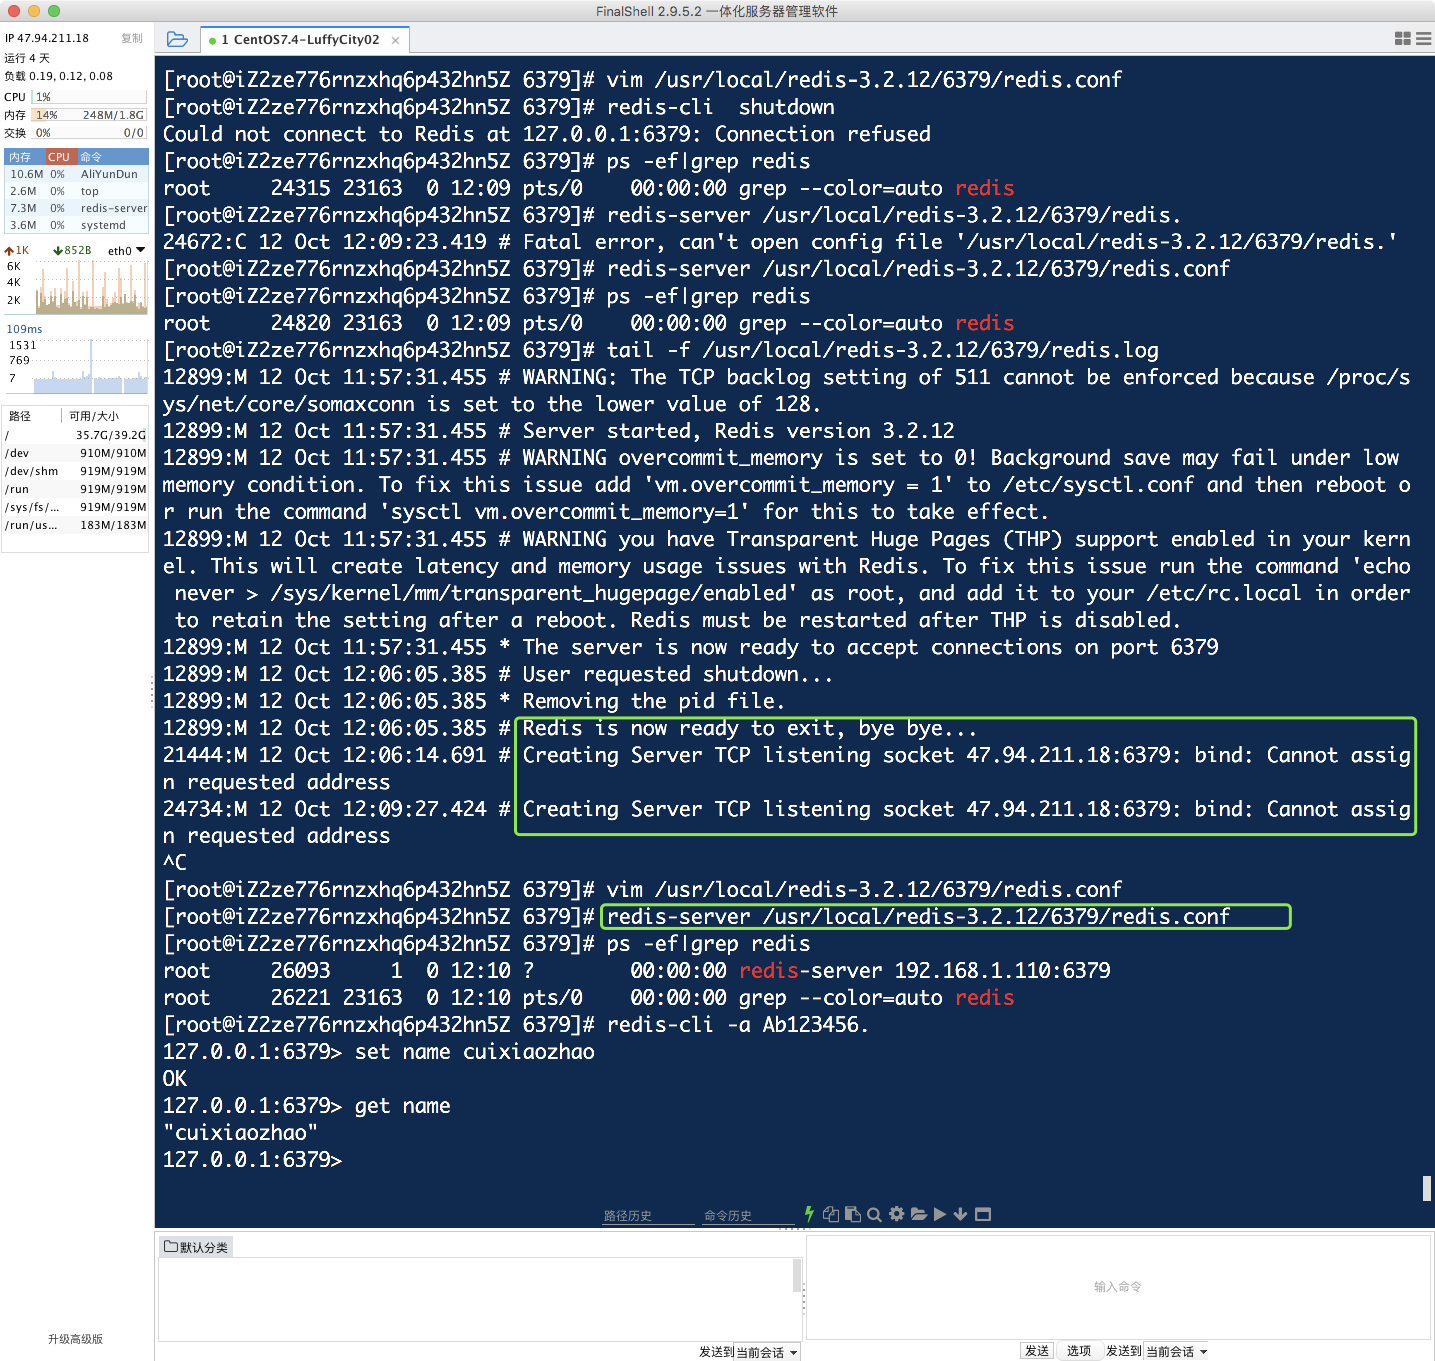Click the 路径 column header

[x=31, y=416]
